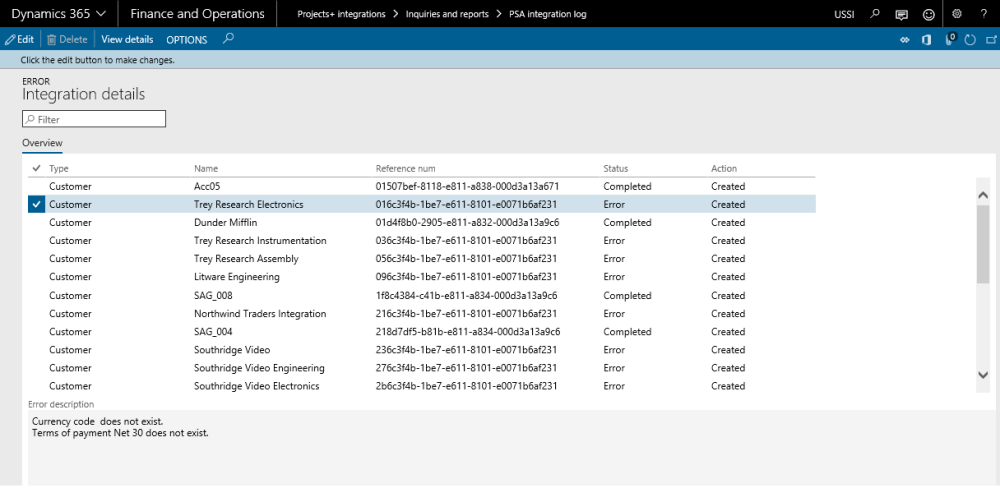Screen dimensions: 1000x488
Task: Open the OPTIONS menu tab
Action: tap(186, 40)
